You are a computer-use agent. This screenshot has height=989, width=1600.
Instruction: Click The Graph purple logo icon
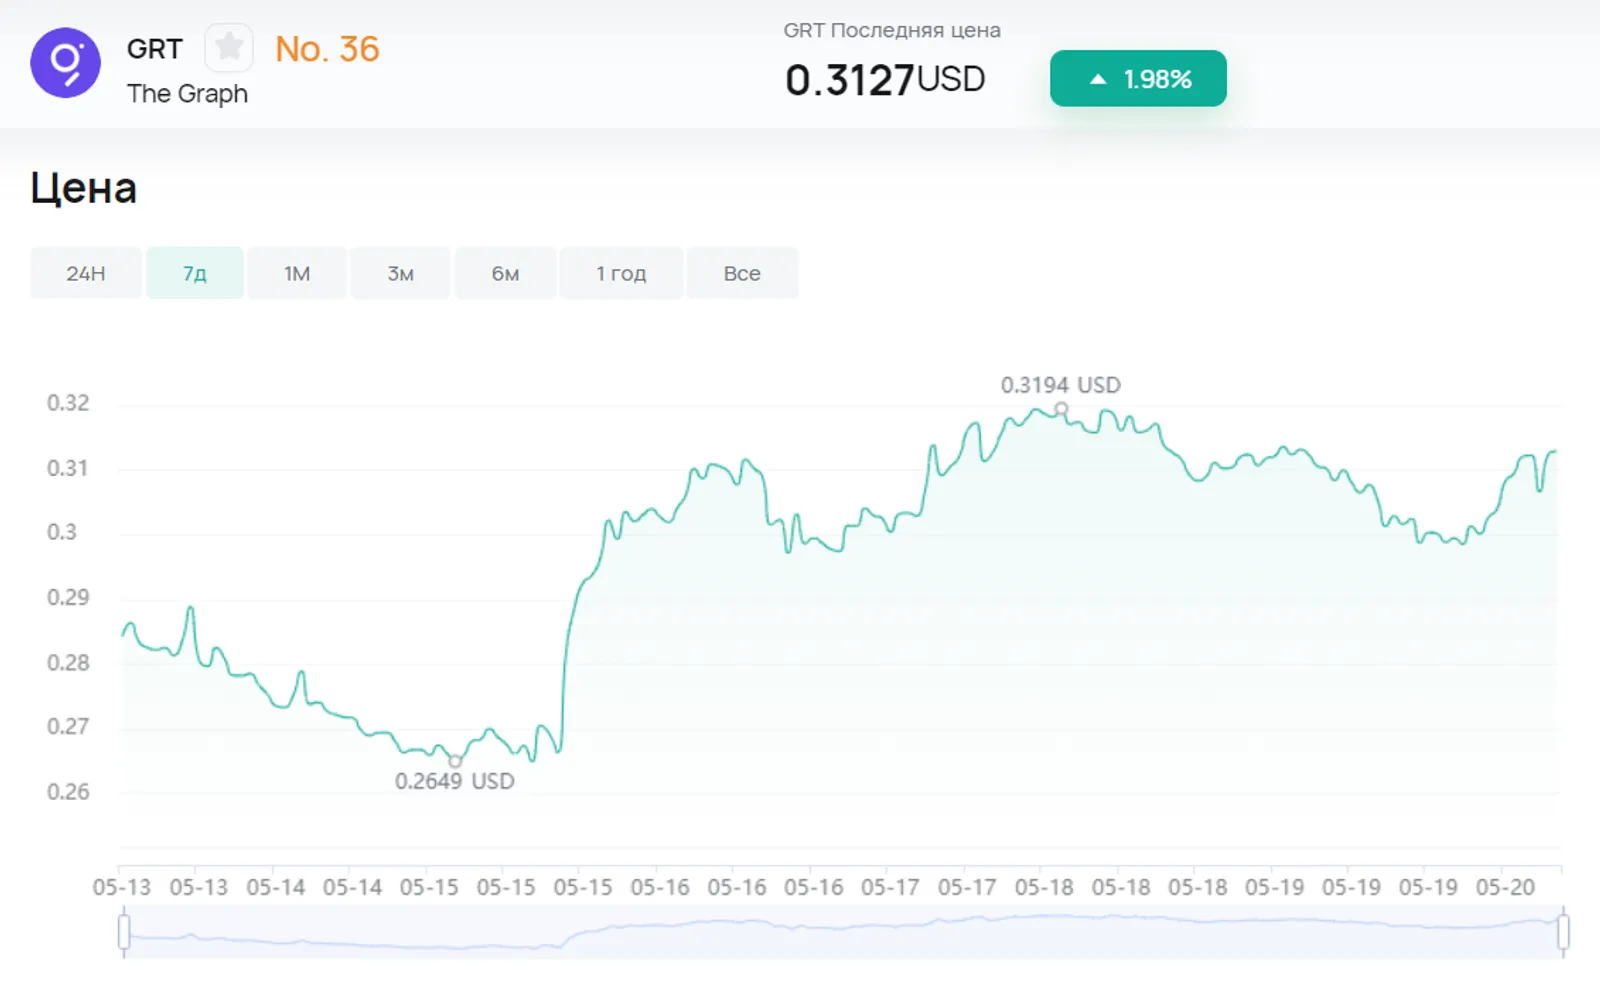click(65, 63)
